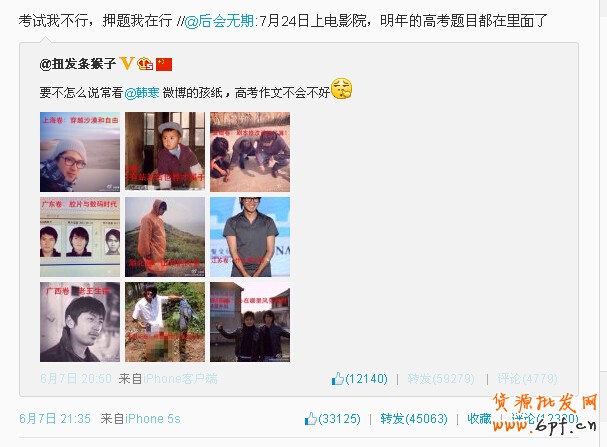
Task: Open the orange raincoat photo thumbnail
Action: point(165,237)
